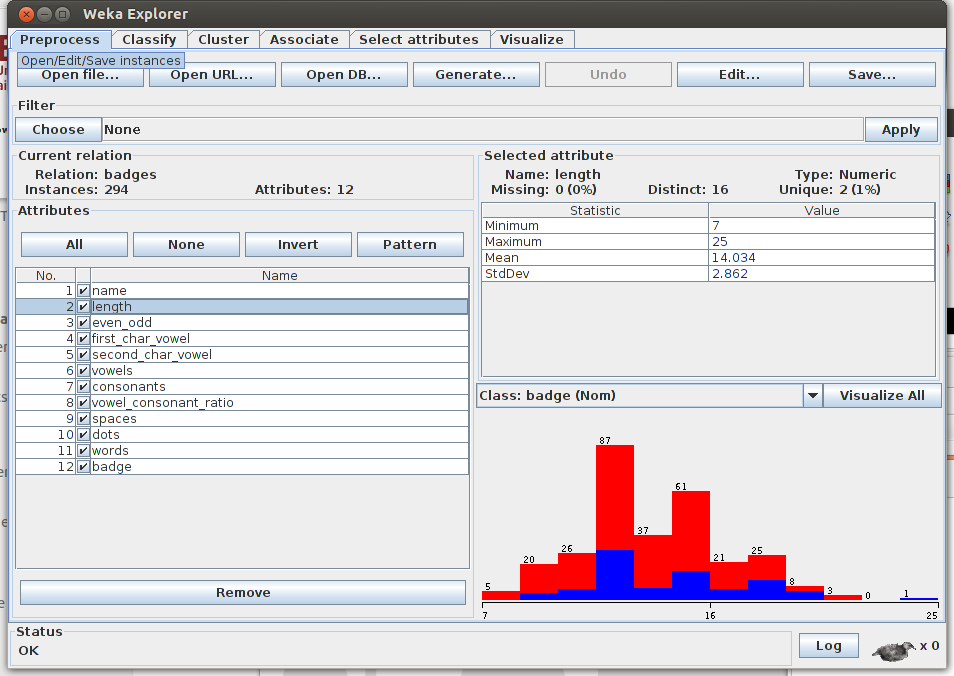This screenshot has height=676, width=954.
Task: Click the Weka bird icon in status bar
Action: click(x=894, y=649)
